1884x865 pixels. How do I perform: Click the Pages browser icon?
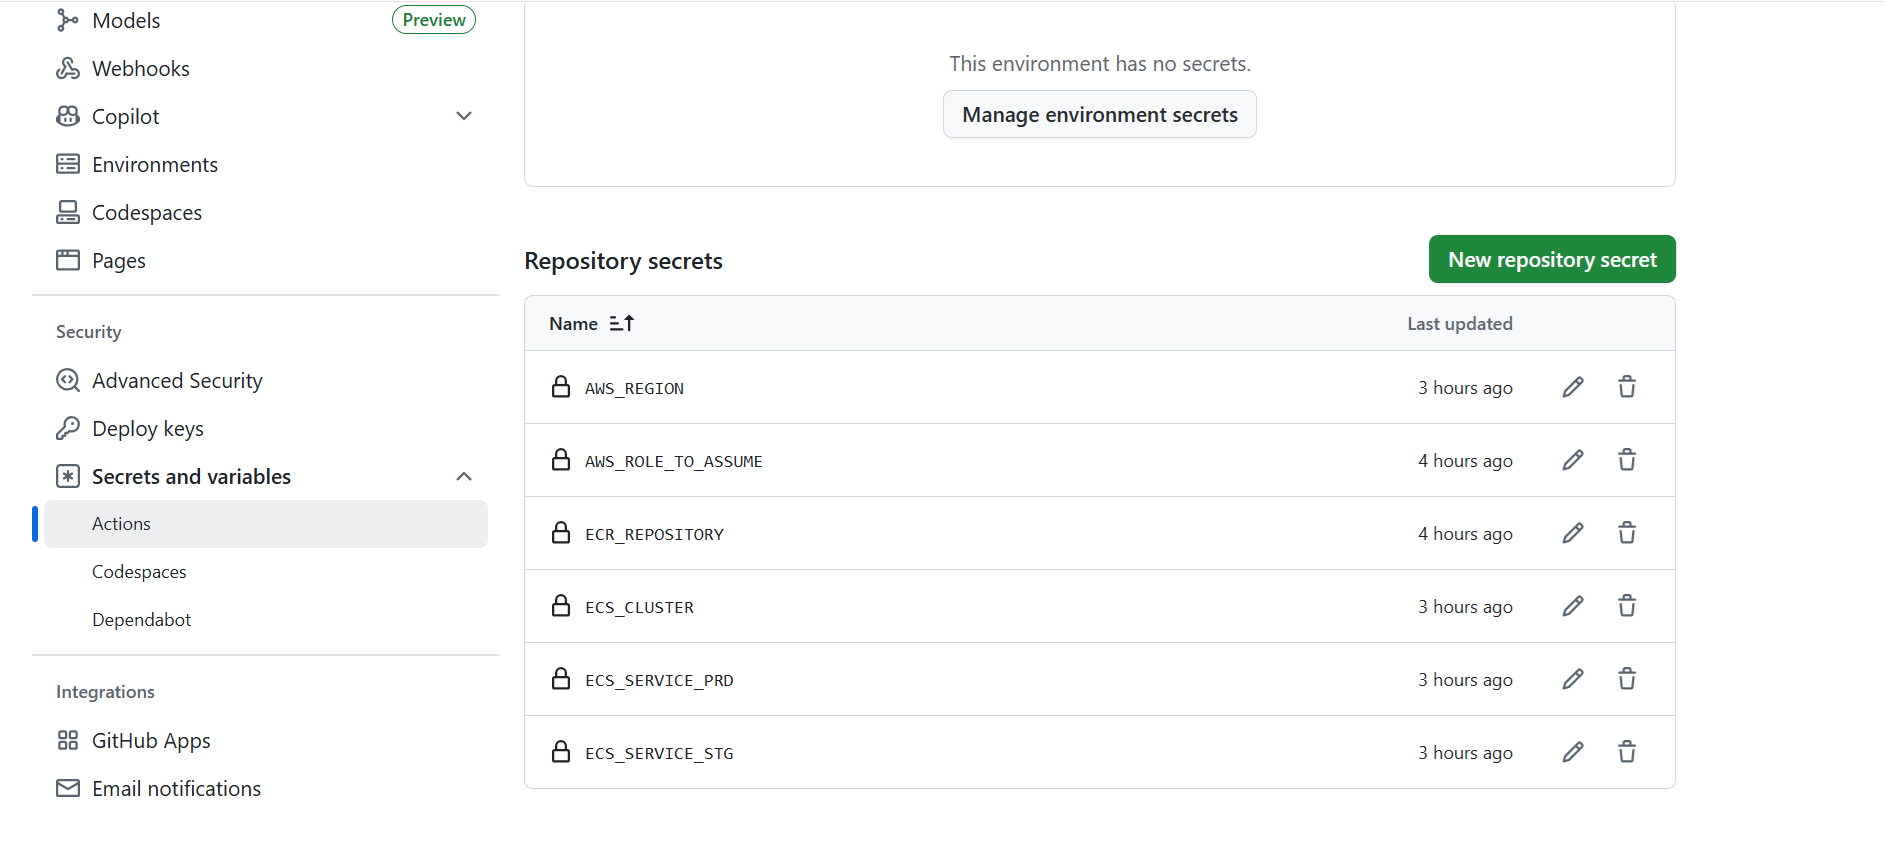tap(68, 260)
